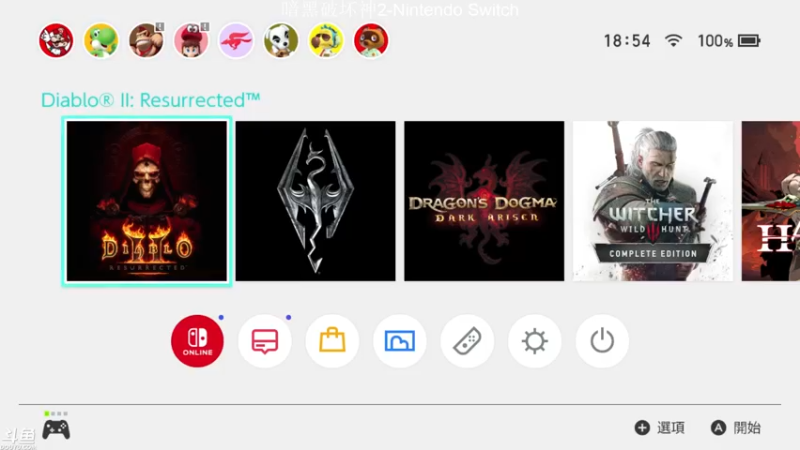Screen dimensions: 800x450
Task: Select the Yoshi user avatar
Action: [101, 40]
